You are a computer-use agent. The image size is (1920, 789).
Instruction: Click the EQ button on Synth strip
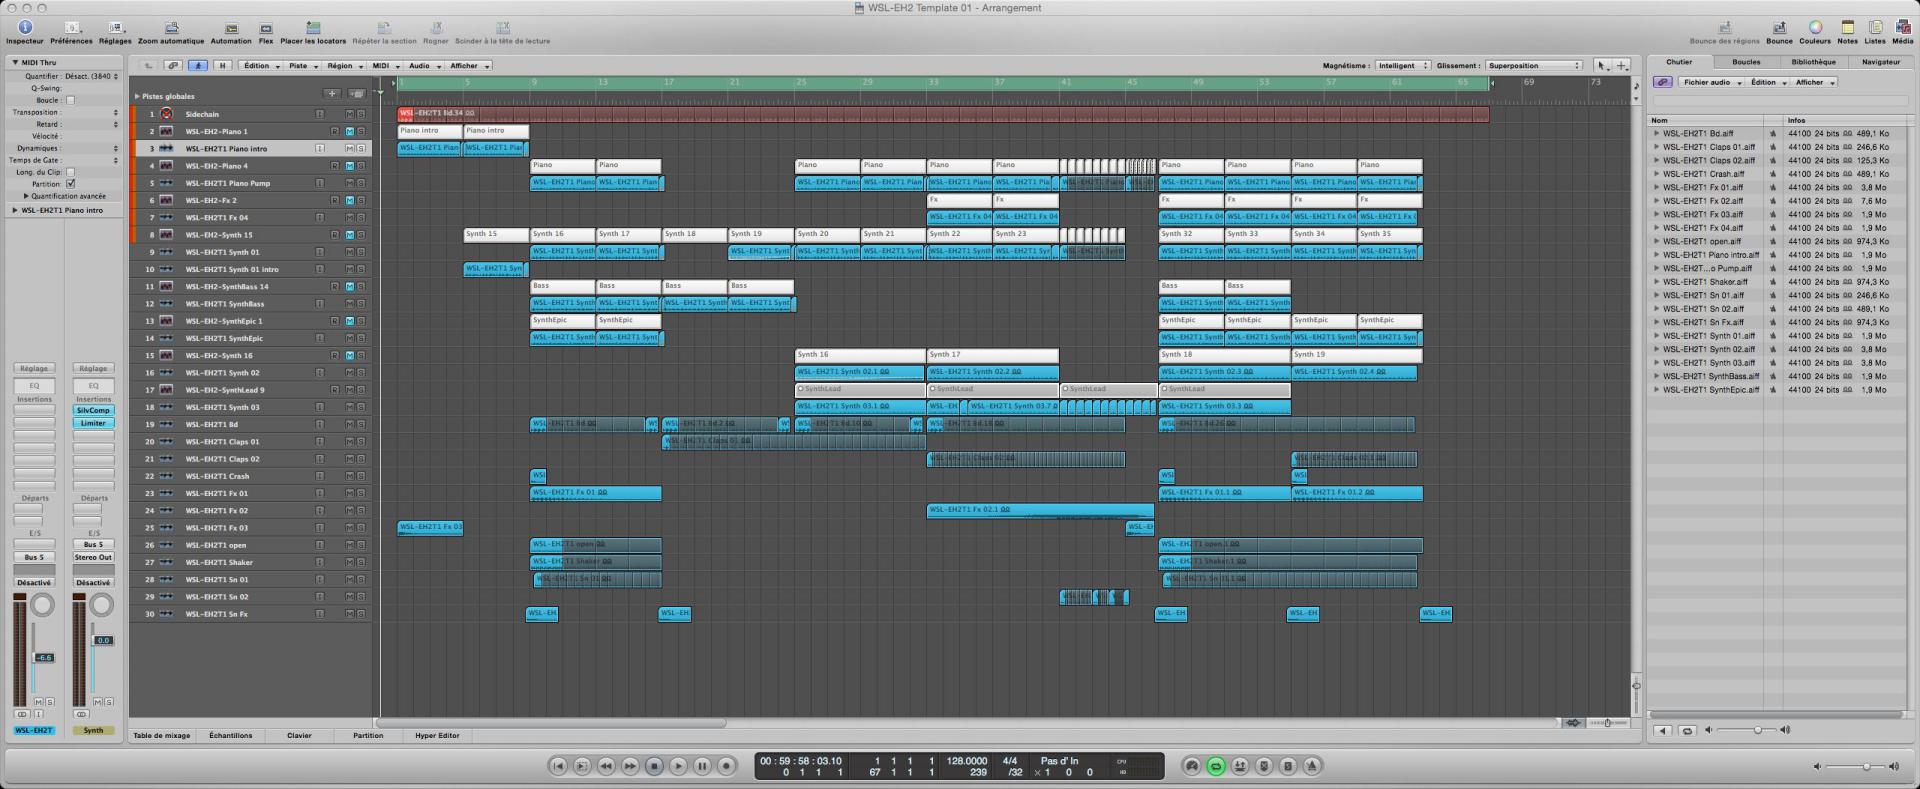coord(93,385)
